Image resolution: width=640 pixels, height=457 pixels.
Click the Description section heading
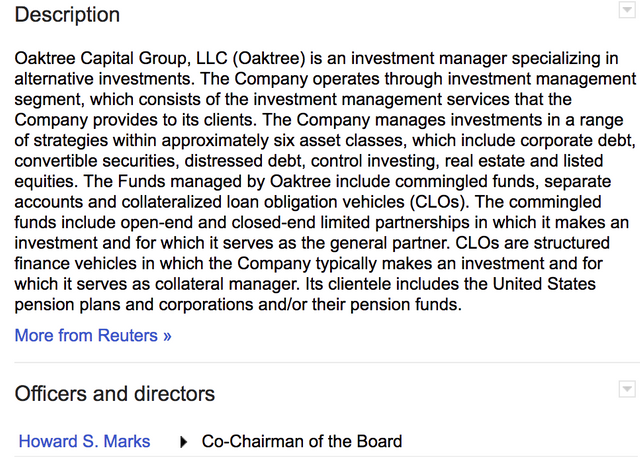[67, 15]
